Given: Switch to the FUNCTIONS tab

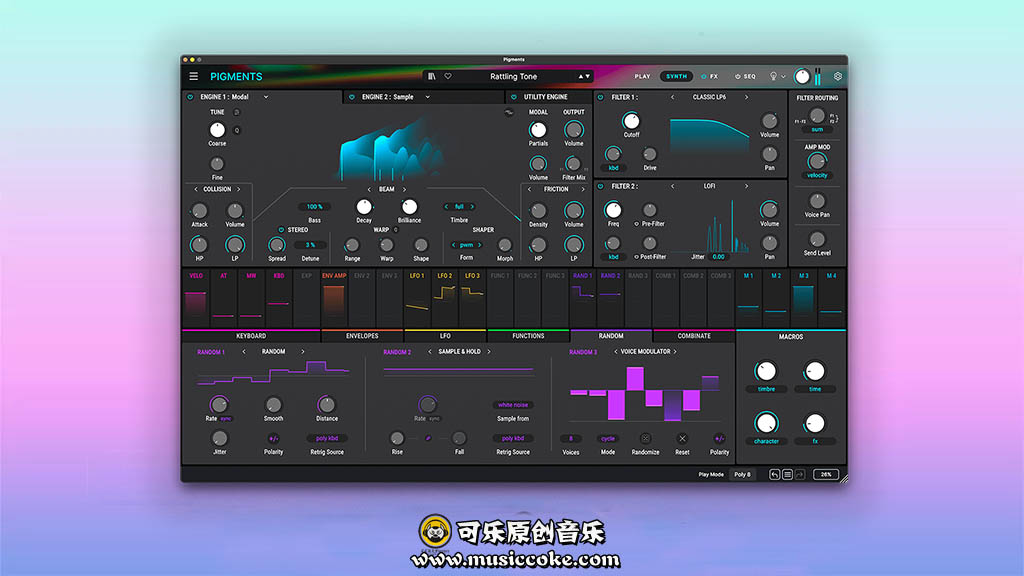Looking at the screenshot, I should point(528,336).
